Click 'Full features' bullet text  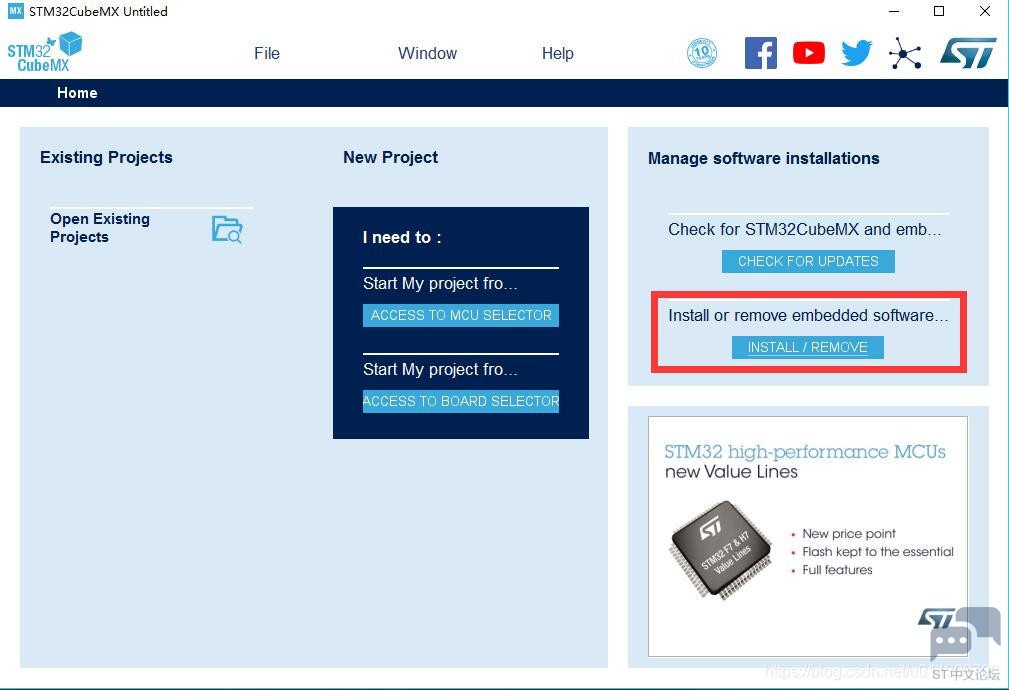click(x=837, y=570)
